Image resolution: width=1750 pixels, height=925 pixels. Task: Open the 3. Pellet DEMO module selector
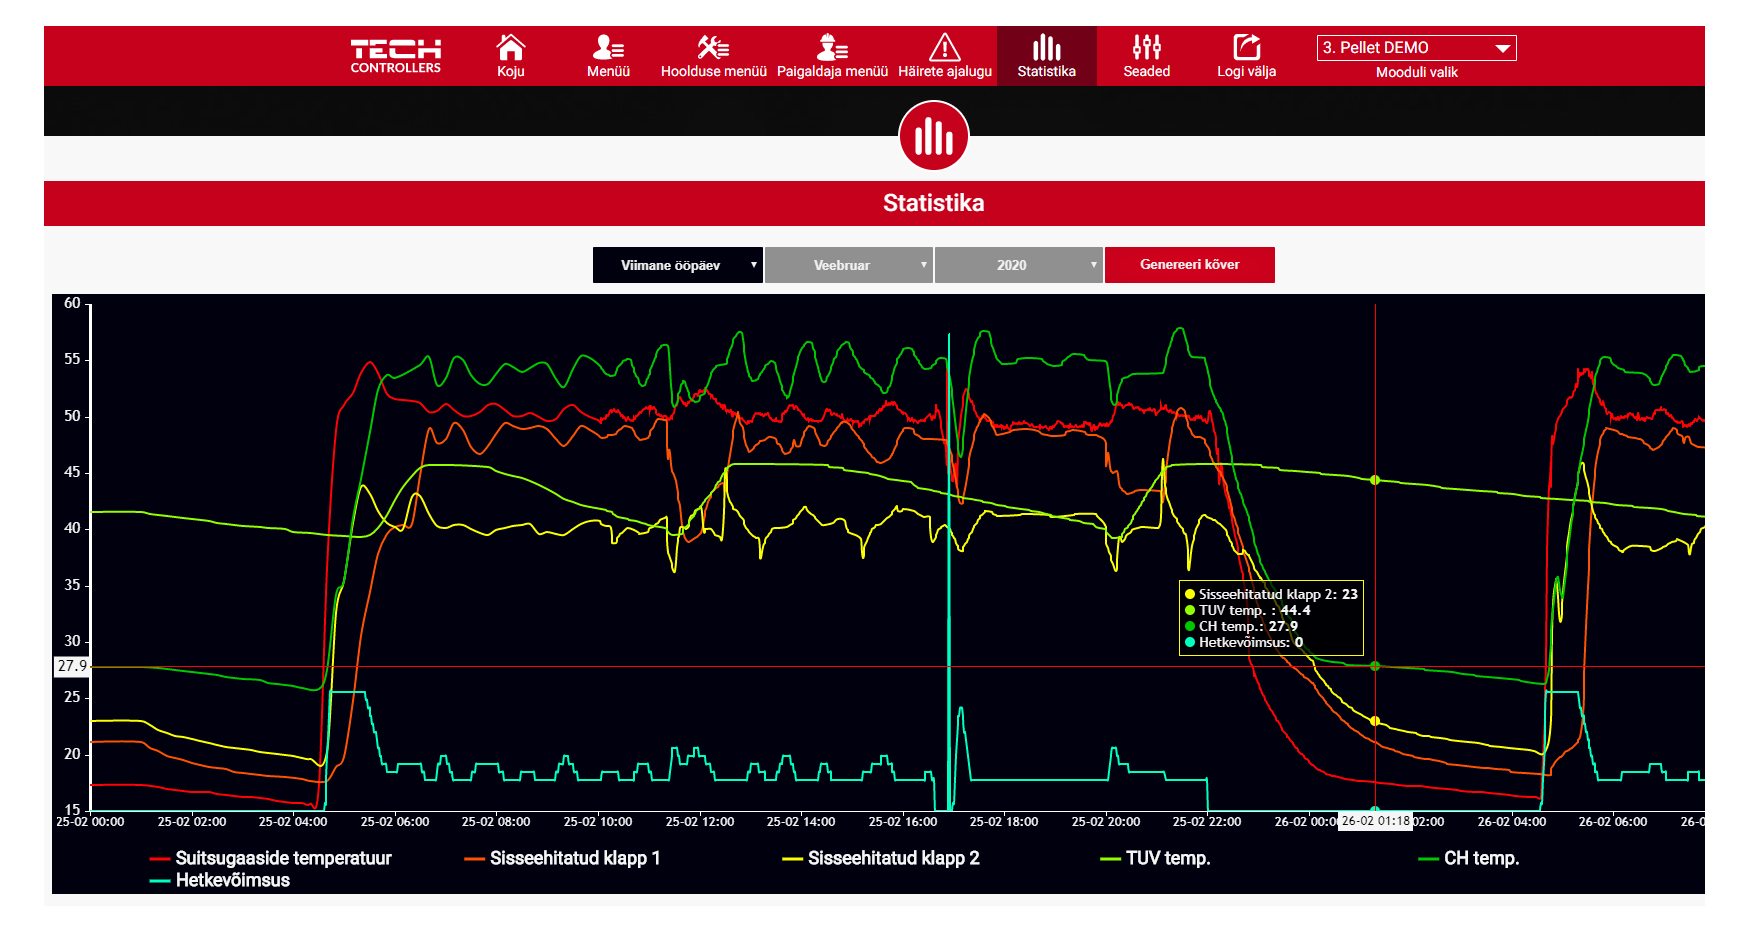(x=1415, y=48)
